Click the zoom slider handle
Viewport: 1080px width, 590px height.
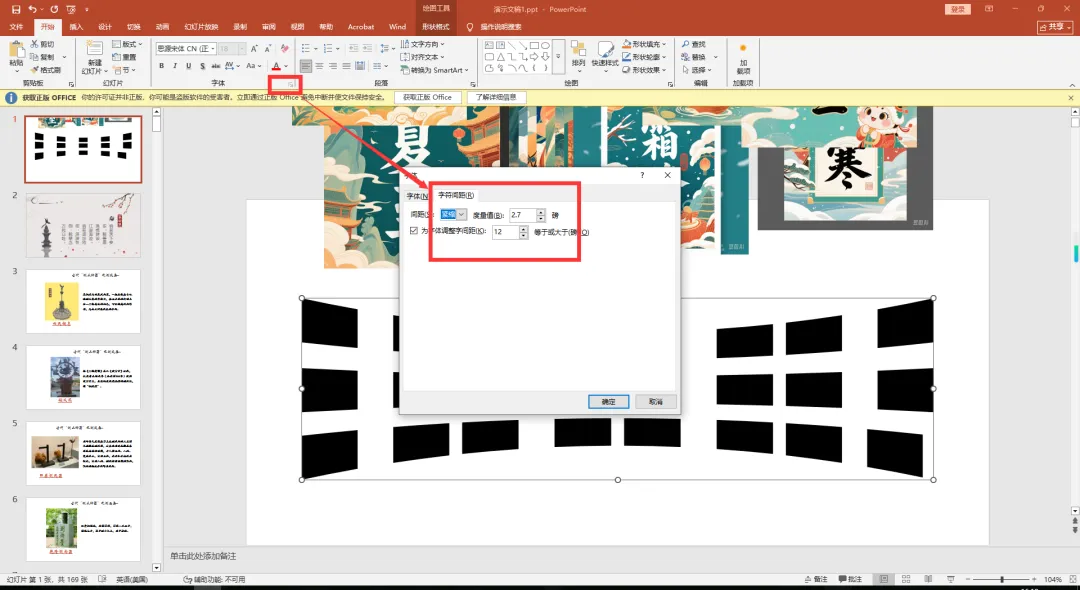click(x=1001, y=579)
